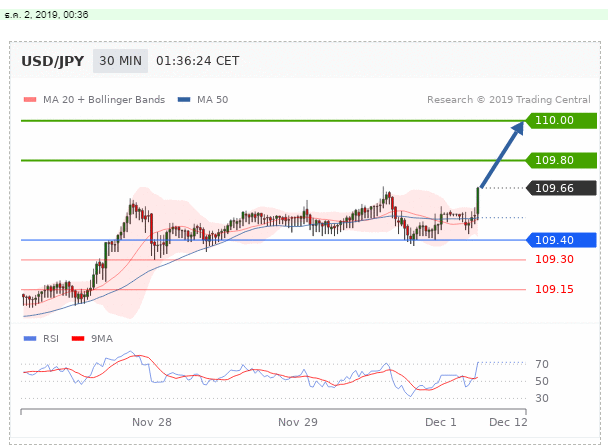This screenshot has height=448, width=608.
Task: Click the 109.80 resistance price tag
Action: (x=561, y=160)
